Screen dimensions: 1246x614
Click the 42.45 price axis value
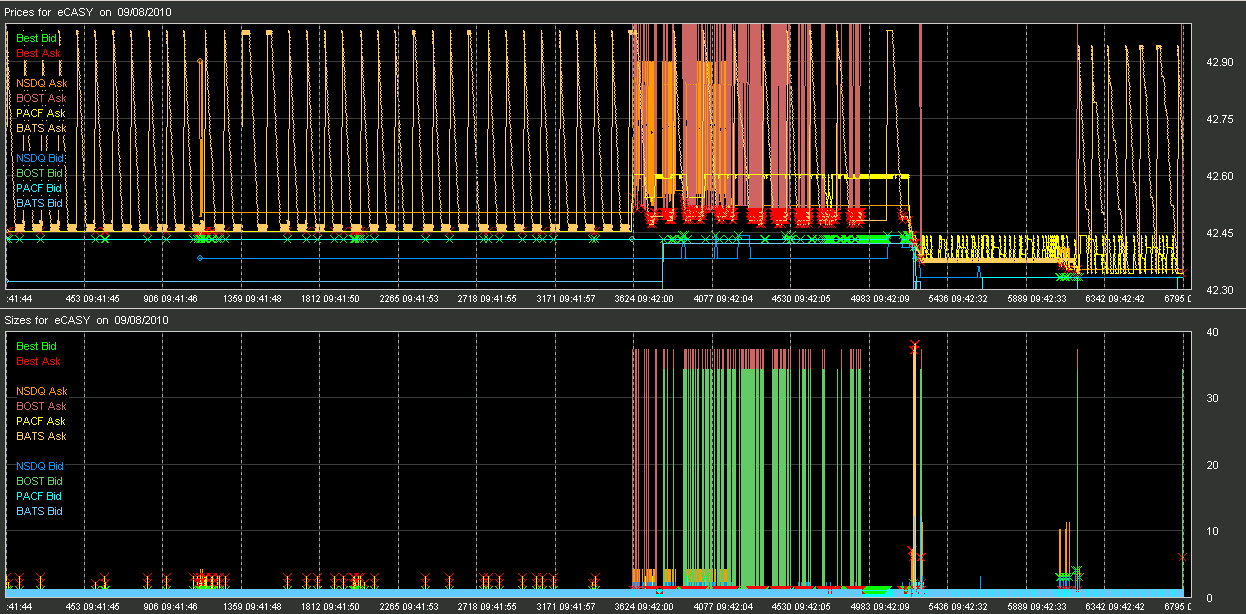click(1219, 233)
